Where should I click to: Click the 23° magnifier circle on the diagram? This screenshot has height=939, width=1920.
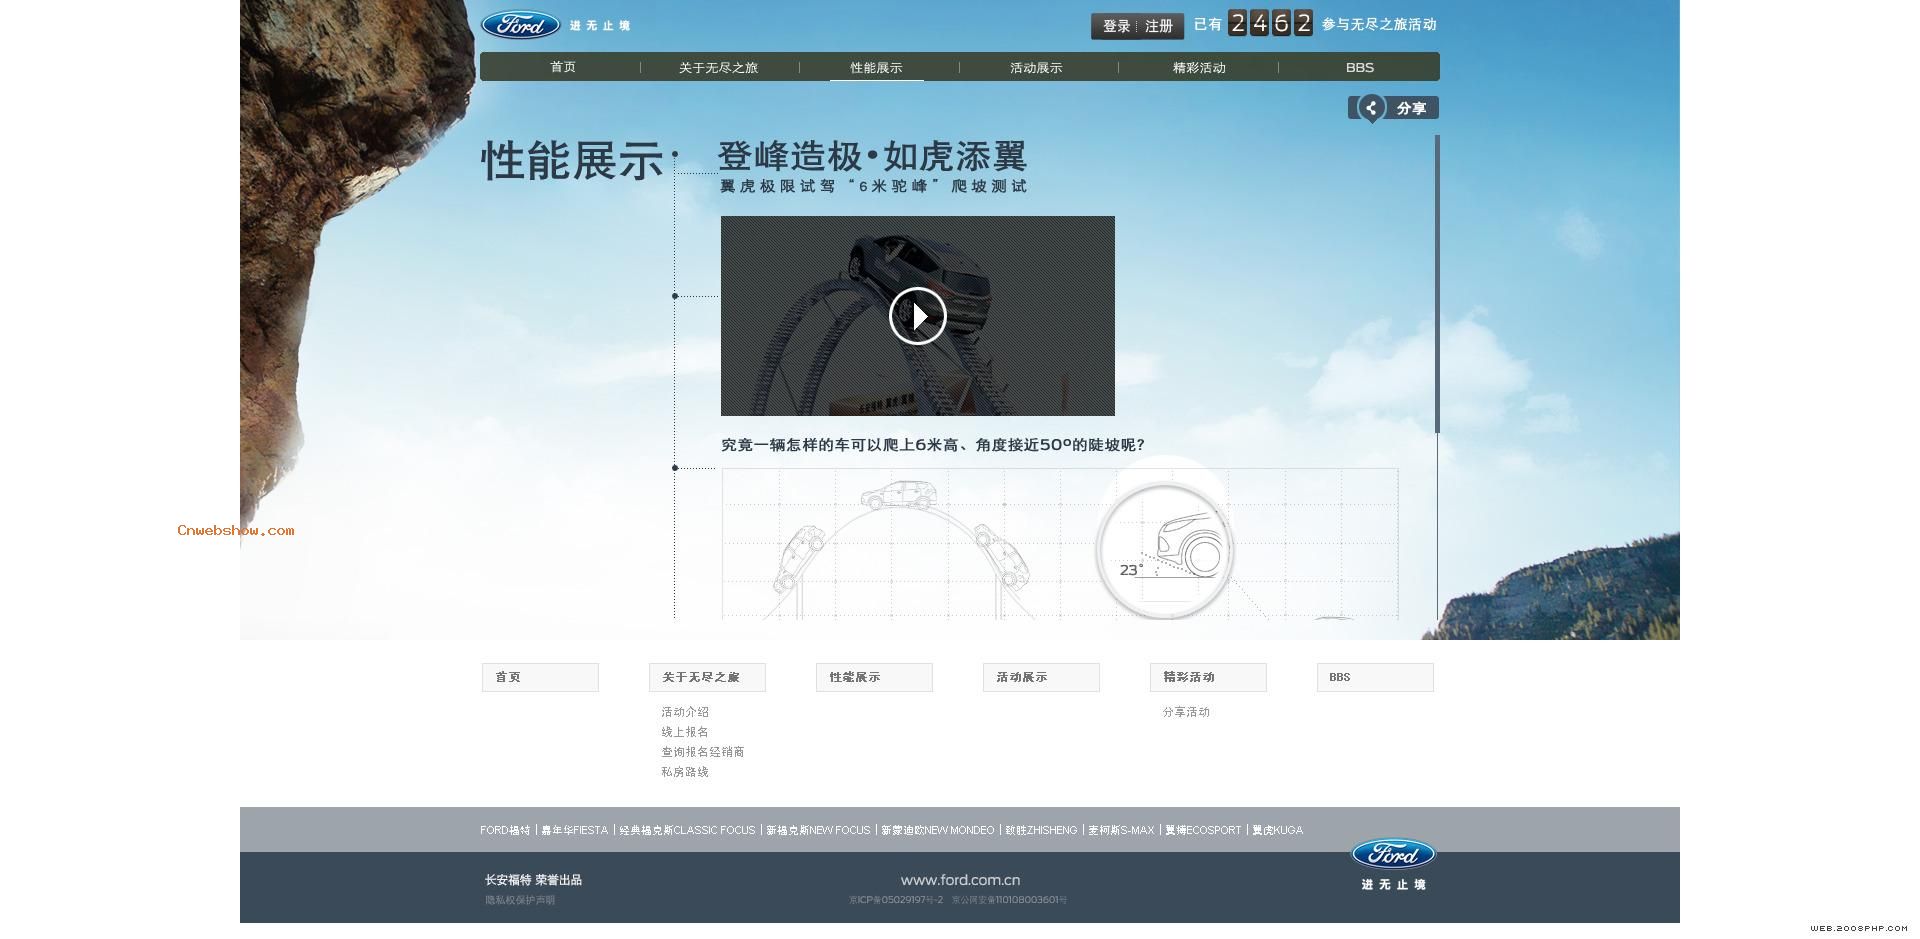click(1165, 551)
